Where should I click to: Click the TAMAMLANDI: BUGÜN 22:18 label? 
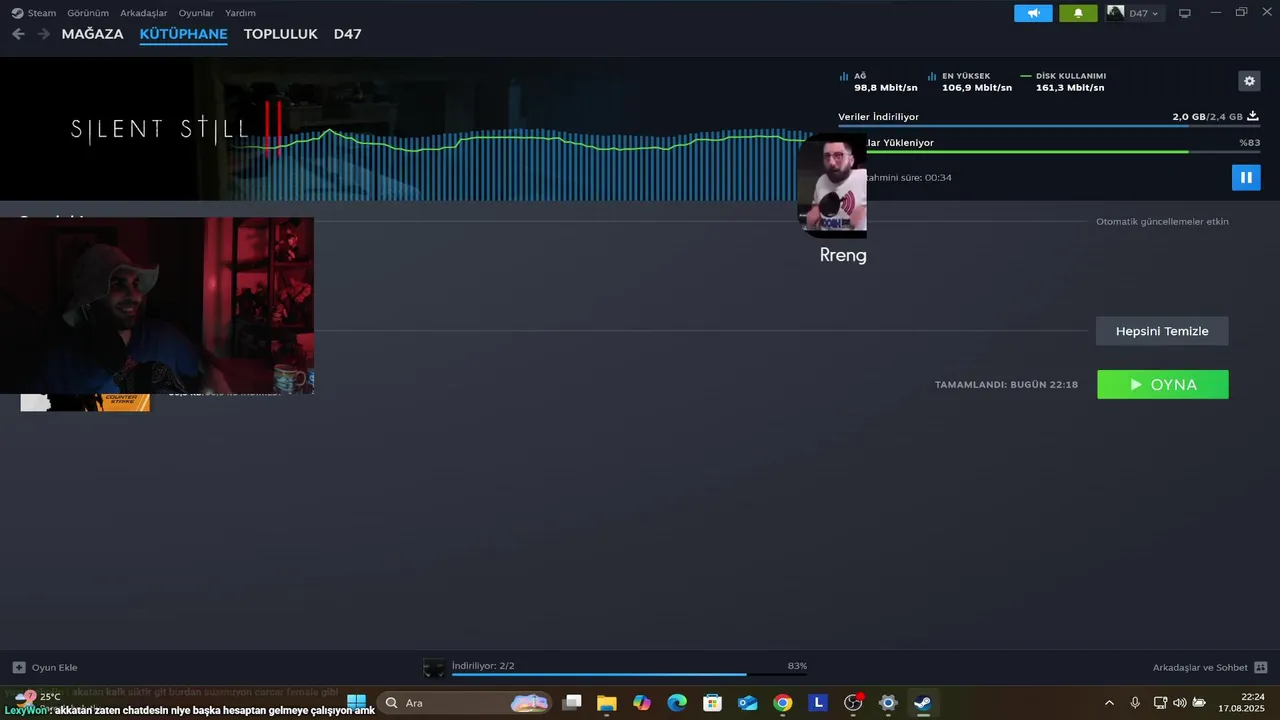pos(1006,385)
